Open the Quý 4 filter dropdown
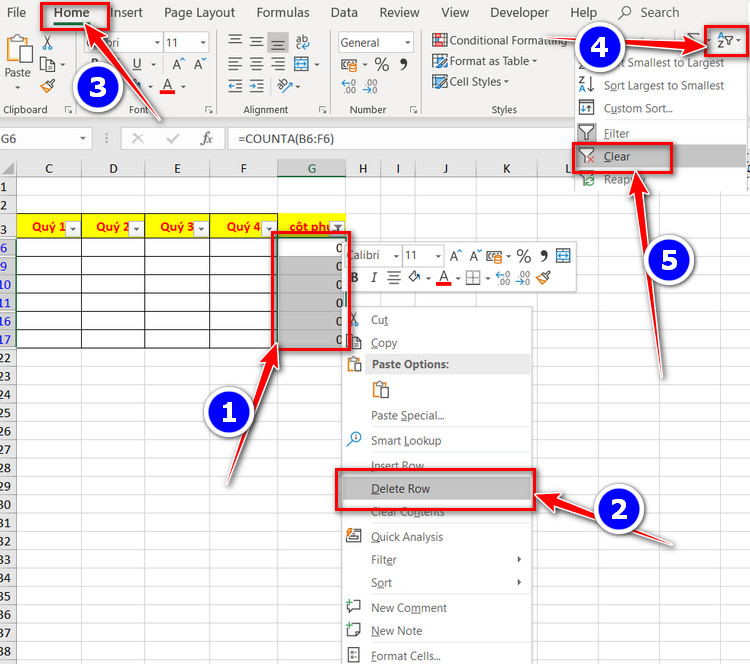Image resolution: width=750 pixels, height=664 pixels. coord(269,229)
